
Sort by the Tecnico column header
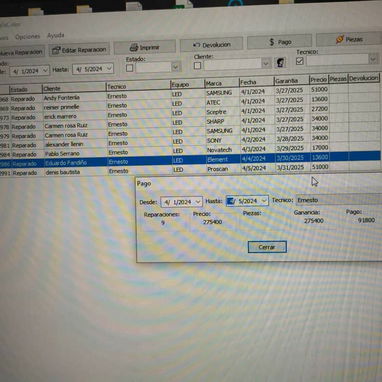click(x=138, y=86)
